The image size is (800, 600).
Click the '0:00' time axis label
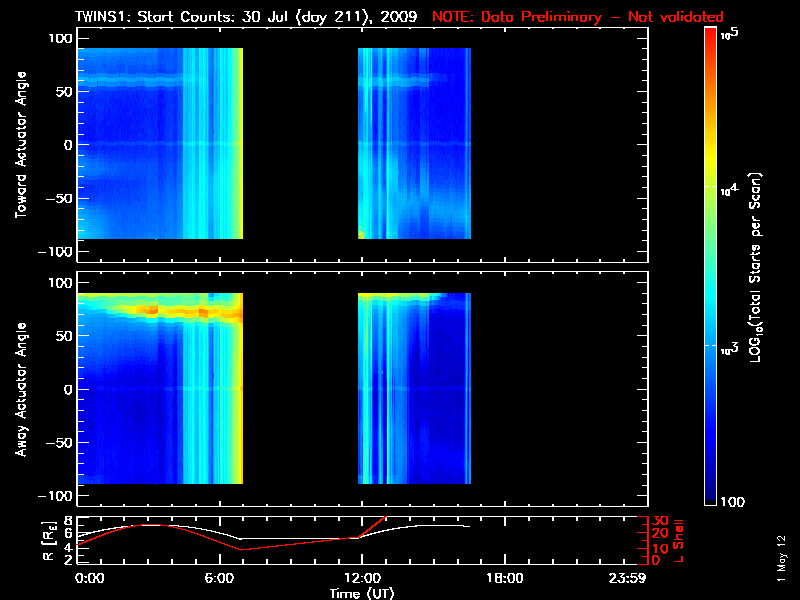pyautogui.click(x=89, y=578)
